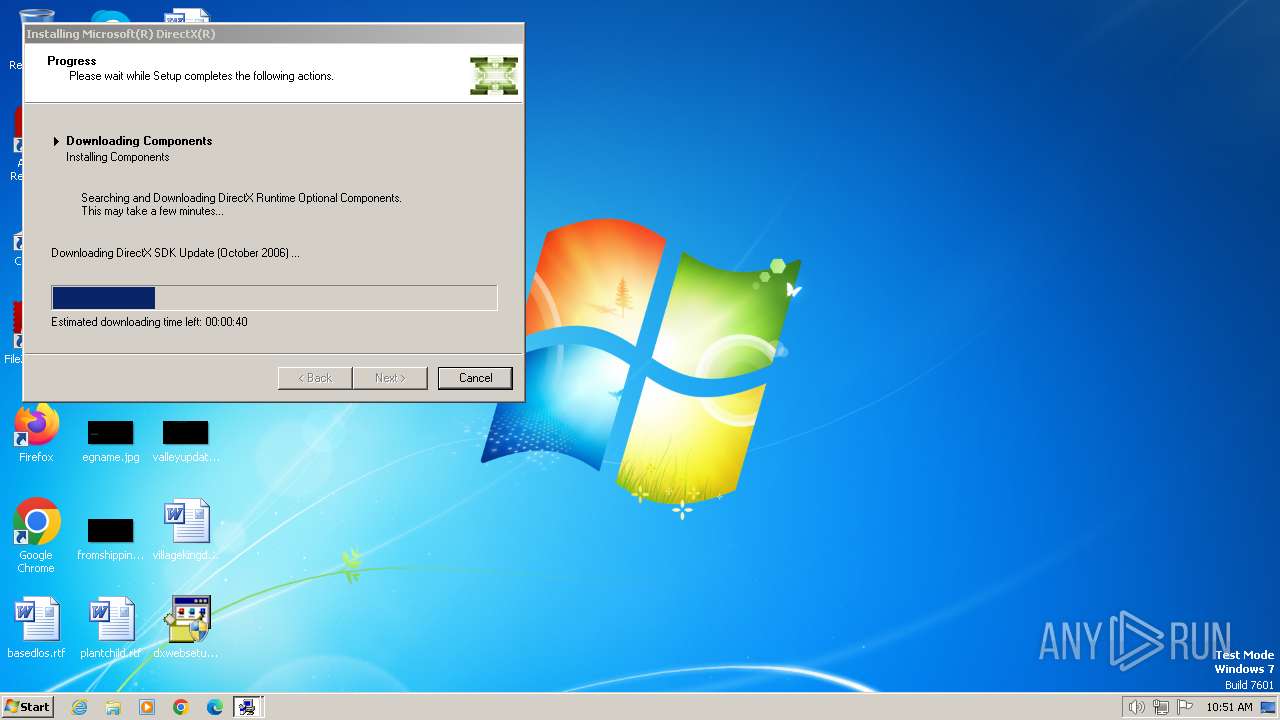Click the greyed-out Back button
This screenshot has width=1280, height=720.
314,378
